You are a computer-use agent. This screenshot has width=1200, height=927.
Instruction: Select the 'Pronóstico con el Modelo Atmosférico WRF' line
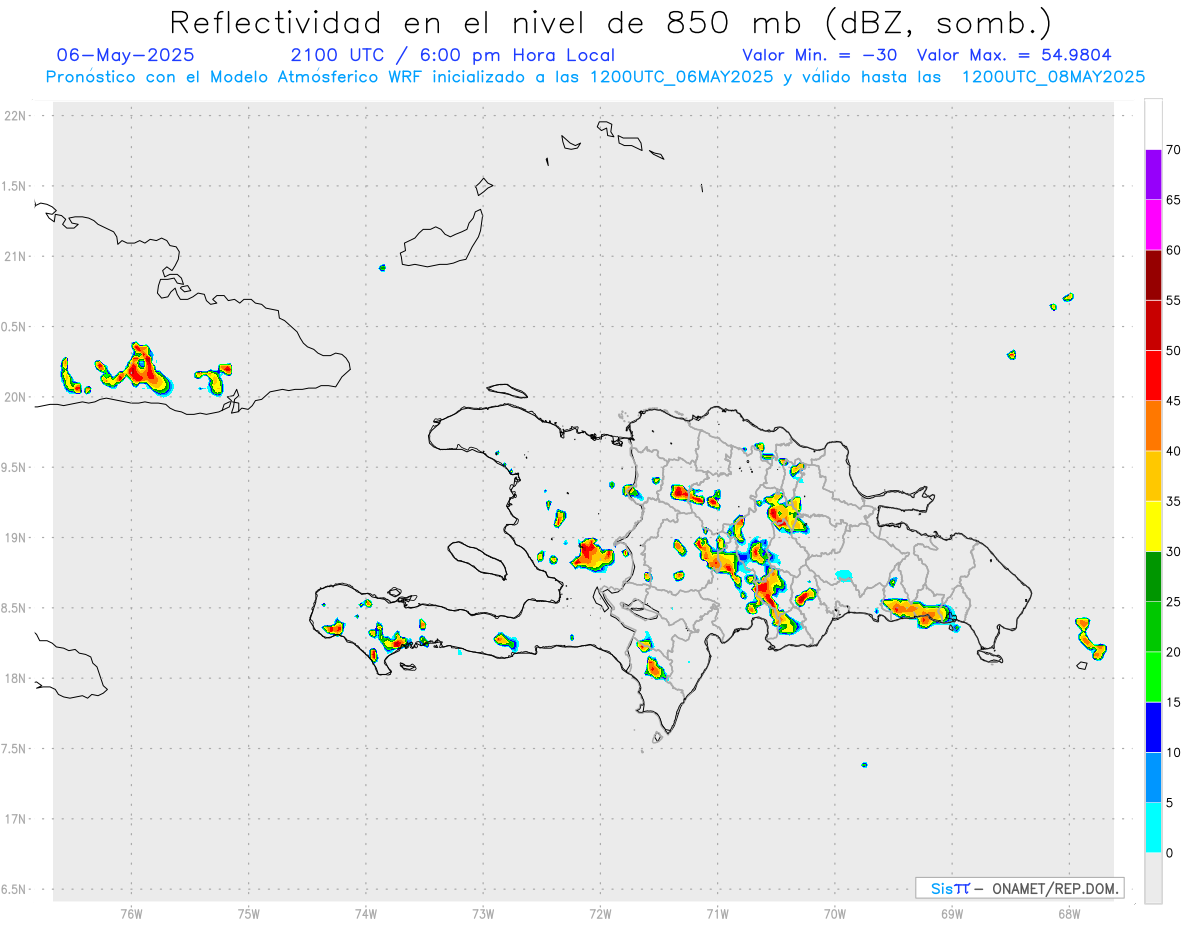[595, 77]
